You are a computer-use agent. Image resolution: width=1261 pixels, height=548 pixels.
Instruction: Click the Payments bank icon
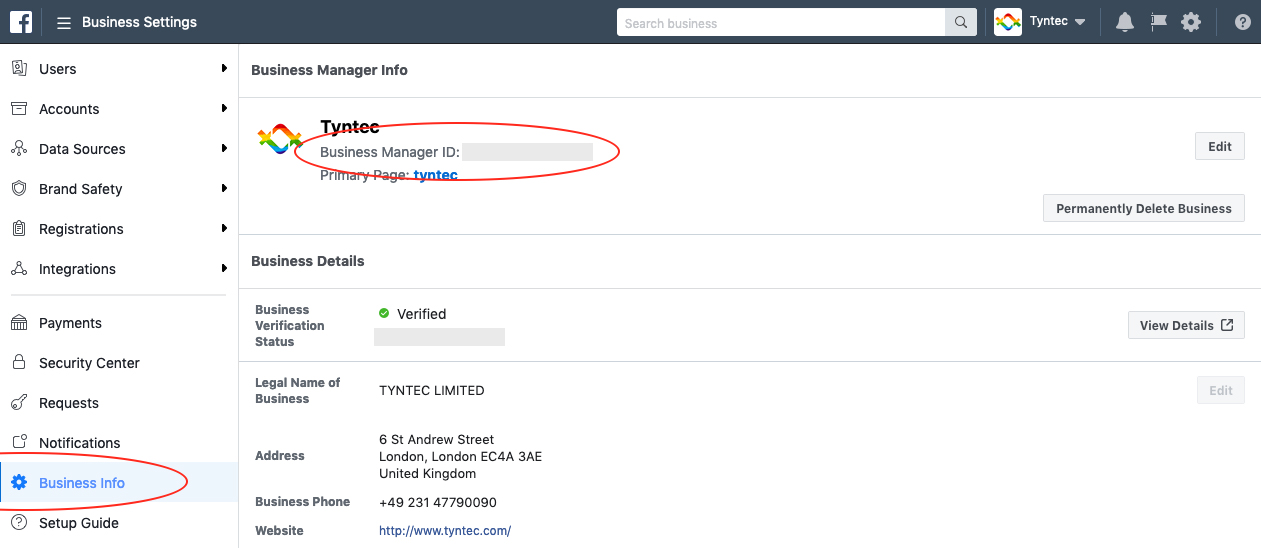[19, 322]
